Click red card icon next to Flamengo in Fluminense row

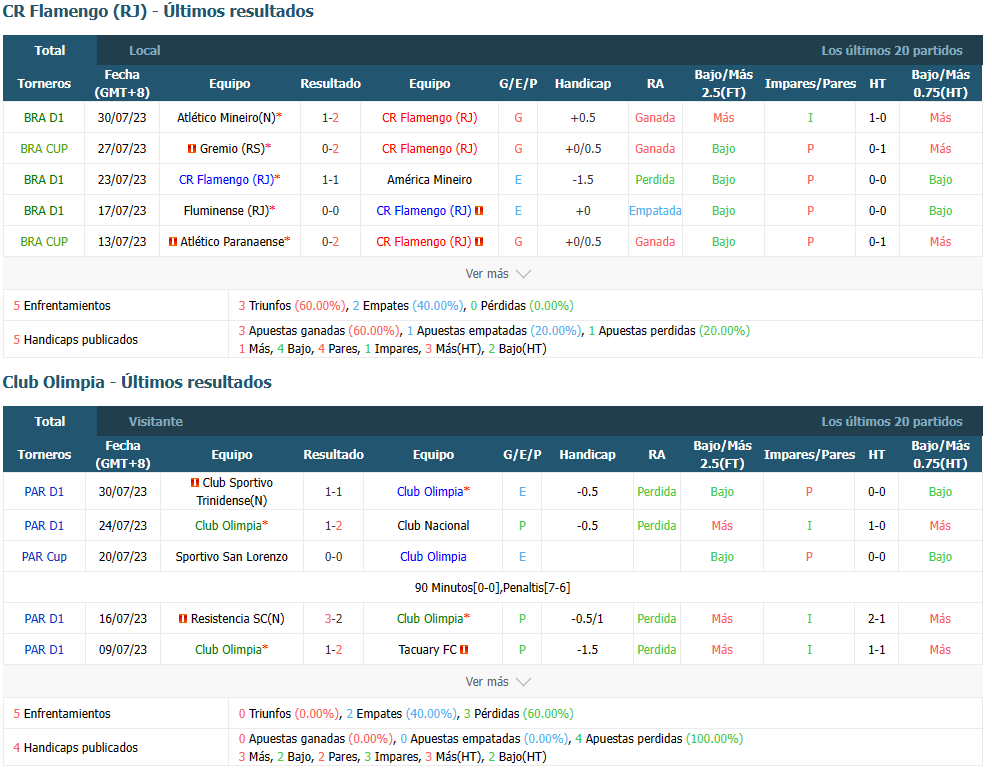(479, 211)
